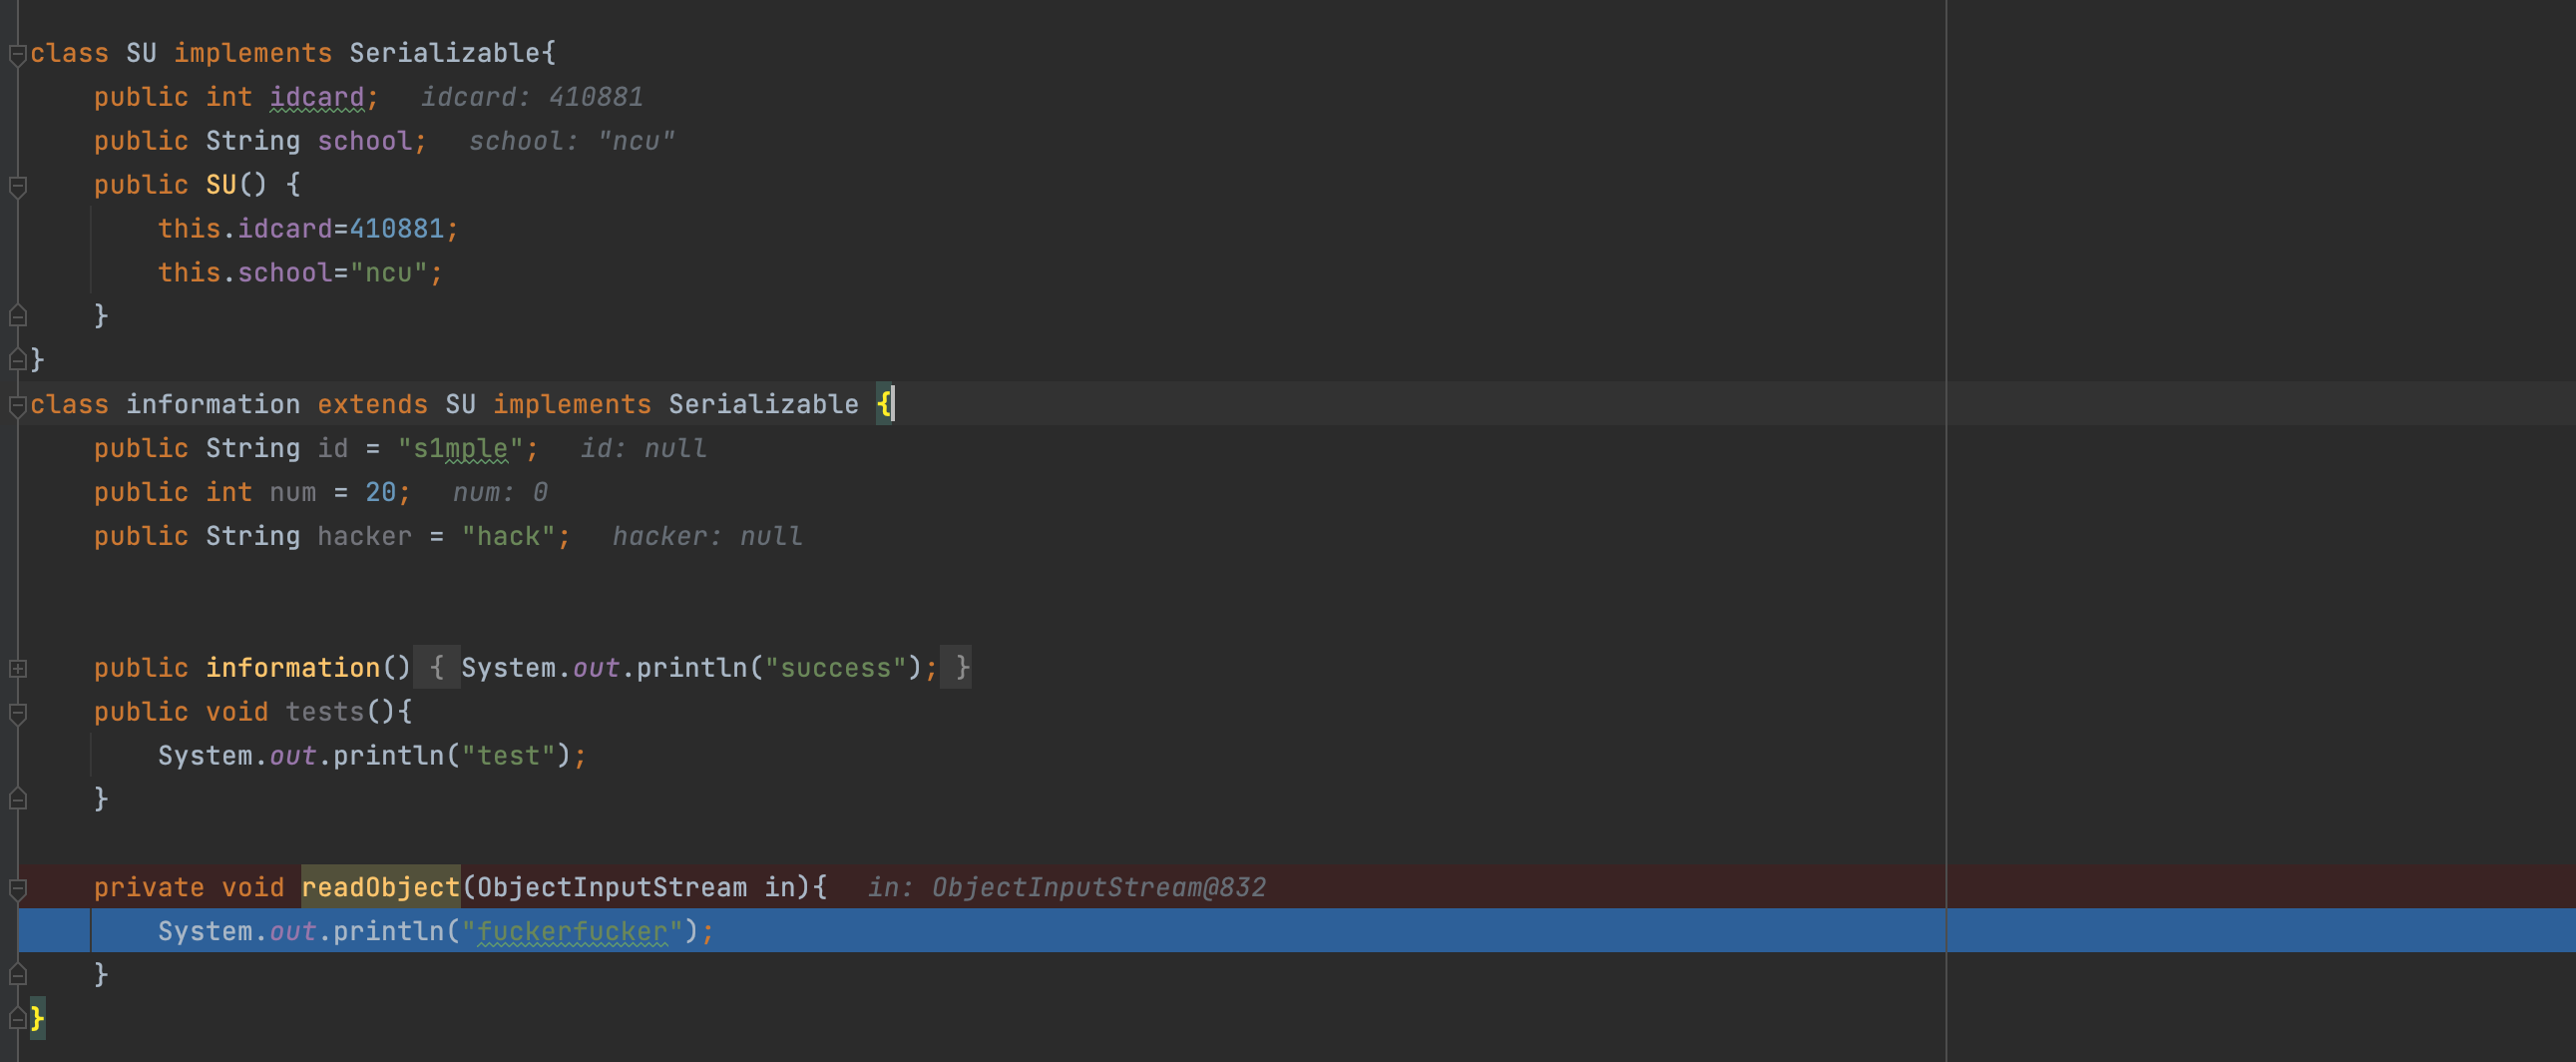Click the "success" string in println

tap(835, 668)
